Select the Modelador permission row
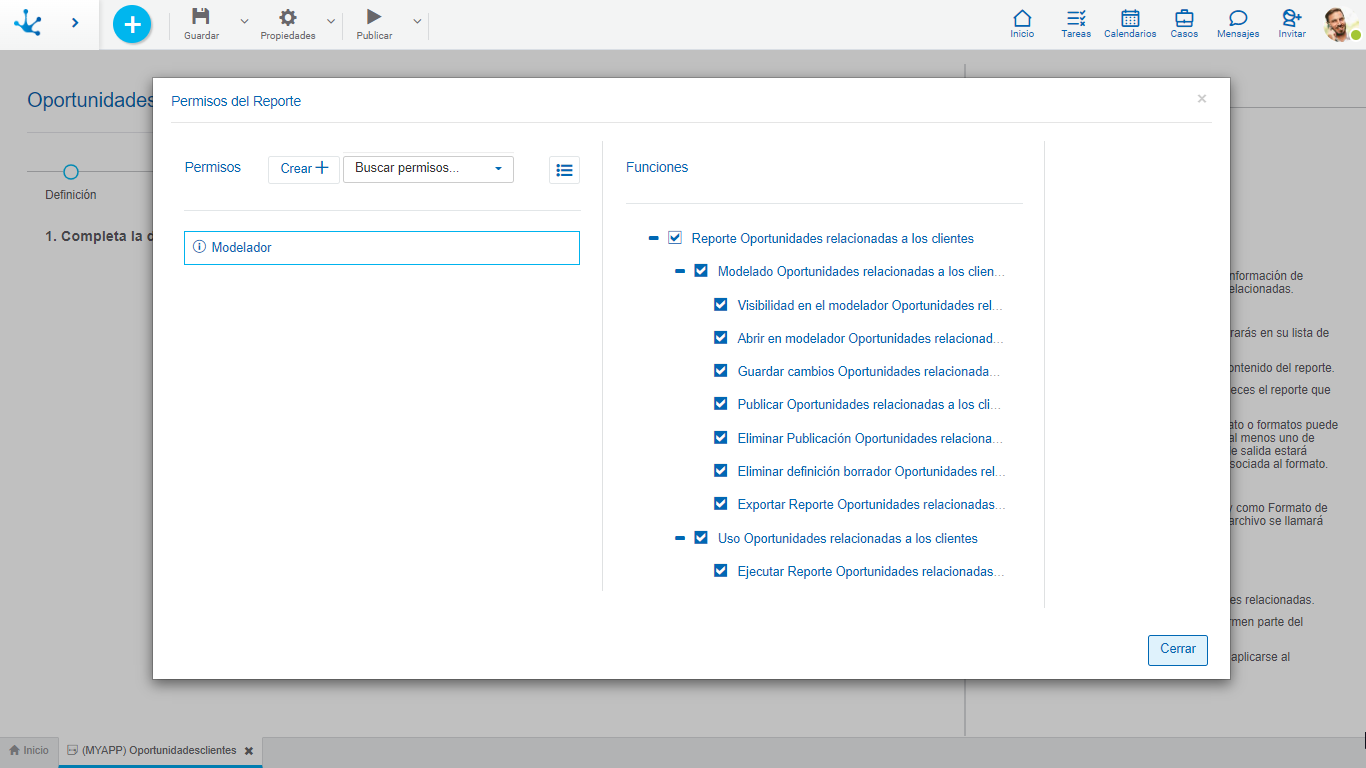The image size is (1366, 768). [x=382, y=248]
